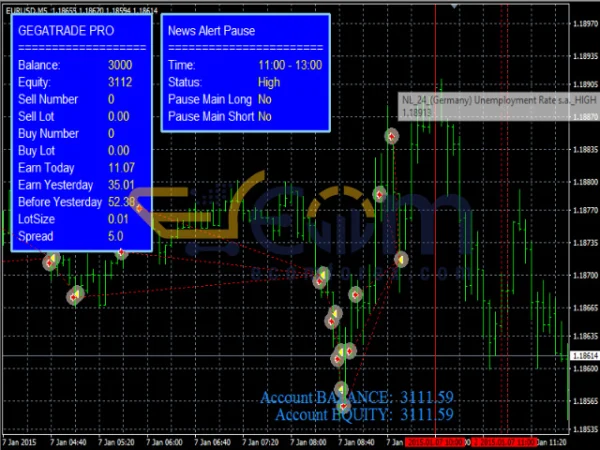Select trade marker just below the Spread row
Screen dimensions: 600x450
point(121,253)
